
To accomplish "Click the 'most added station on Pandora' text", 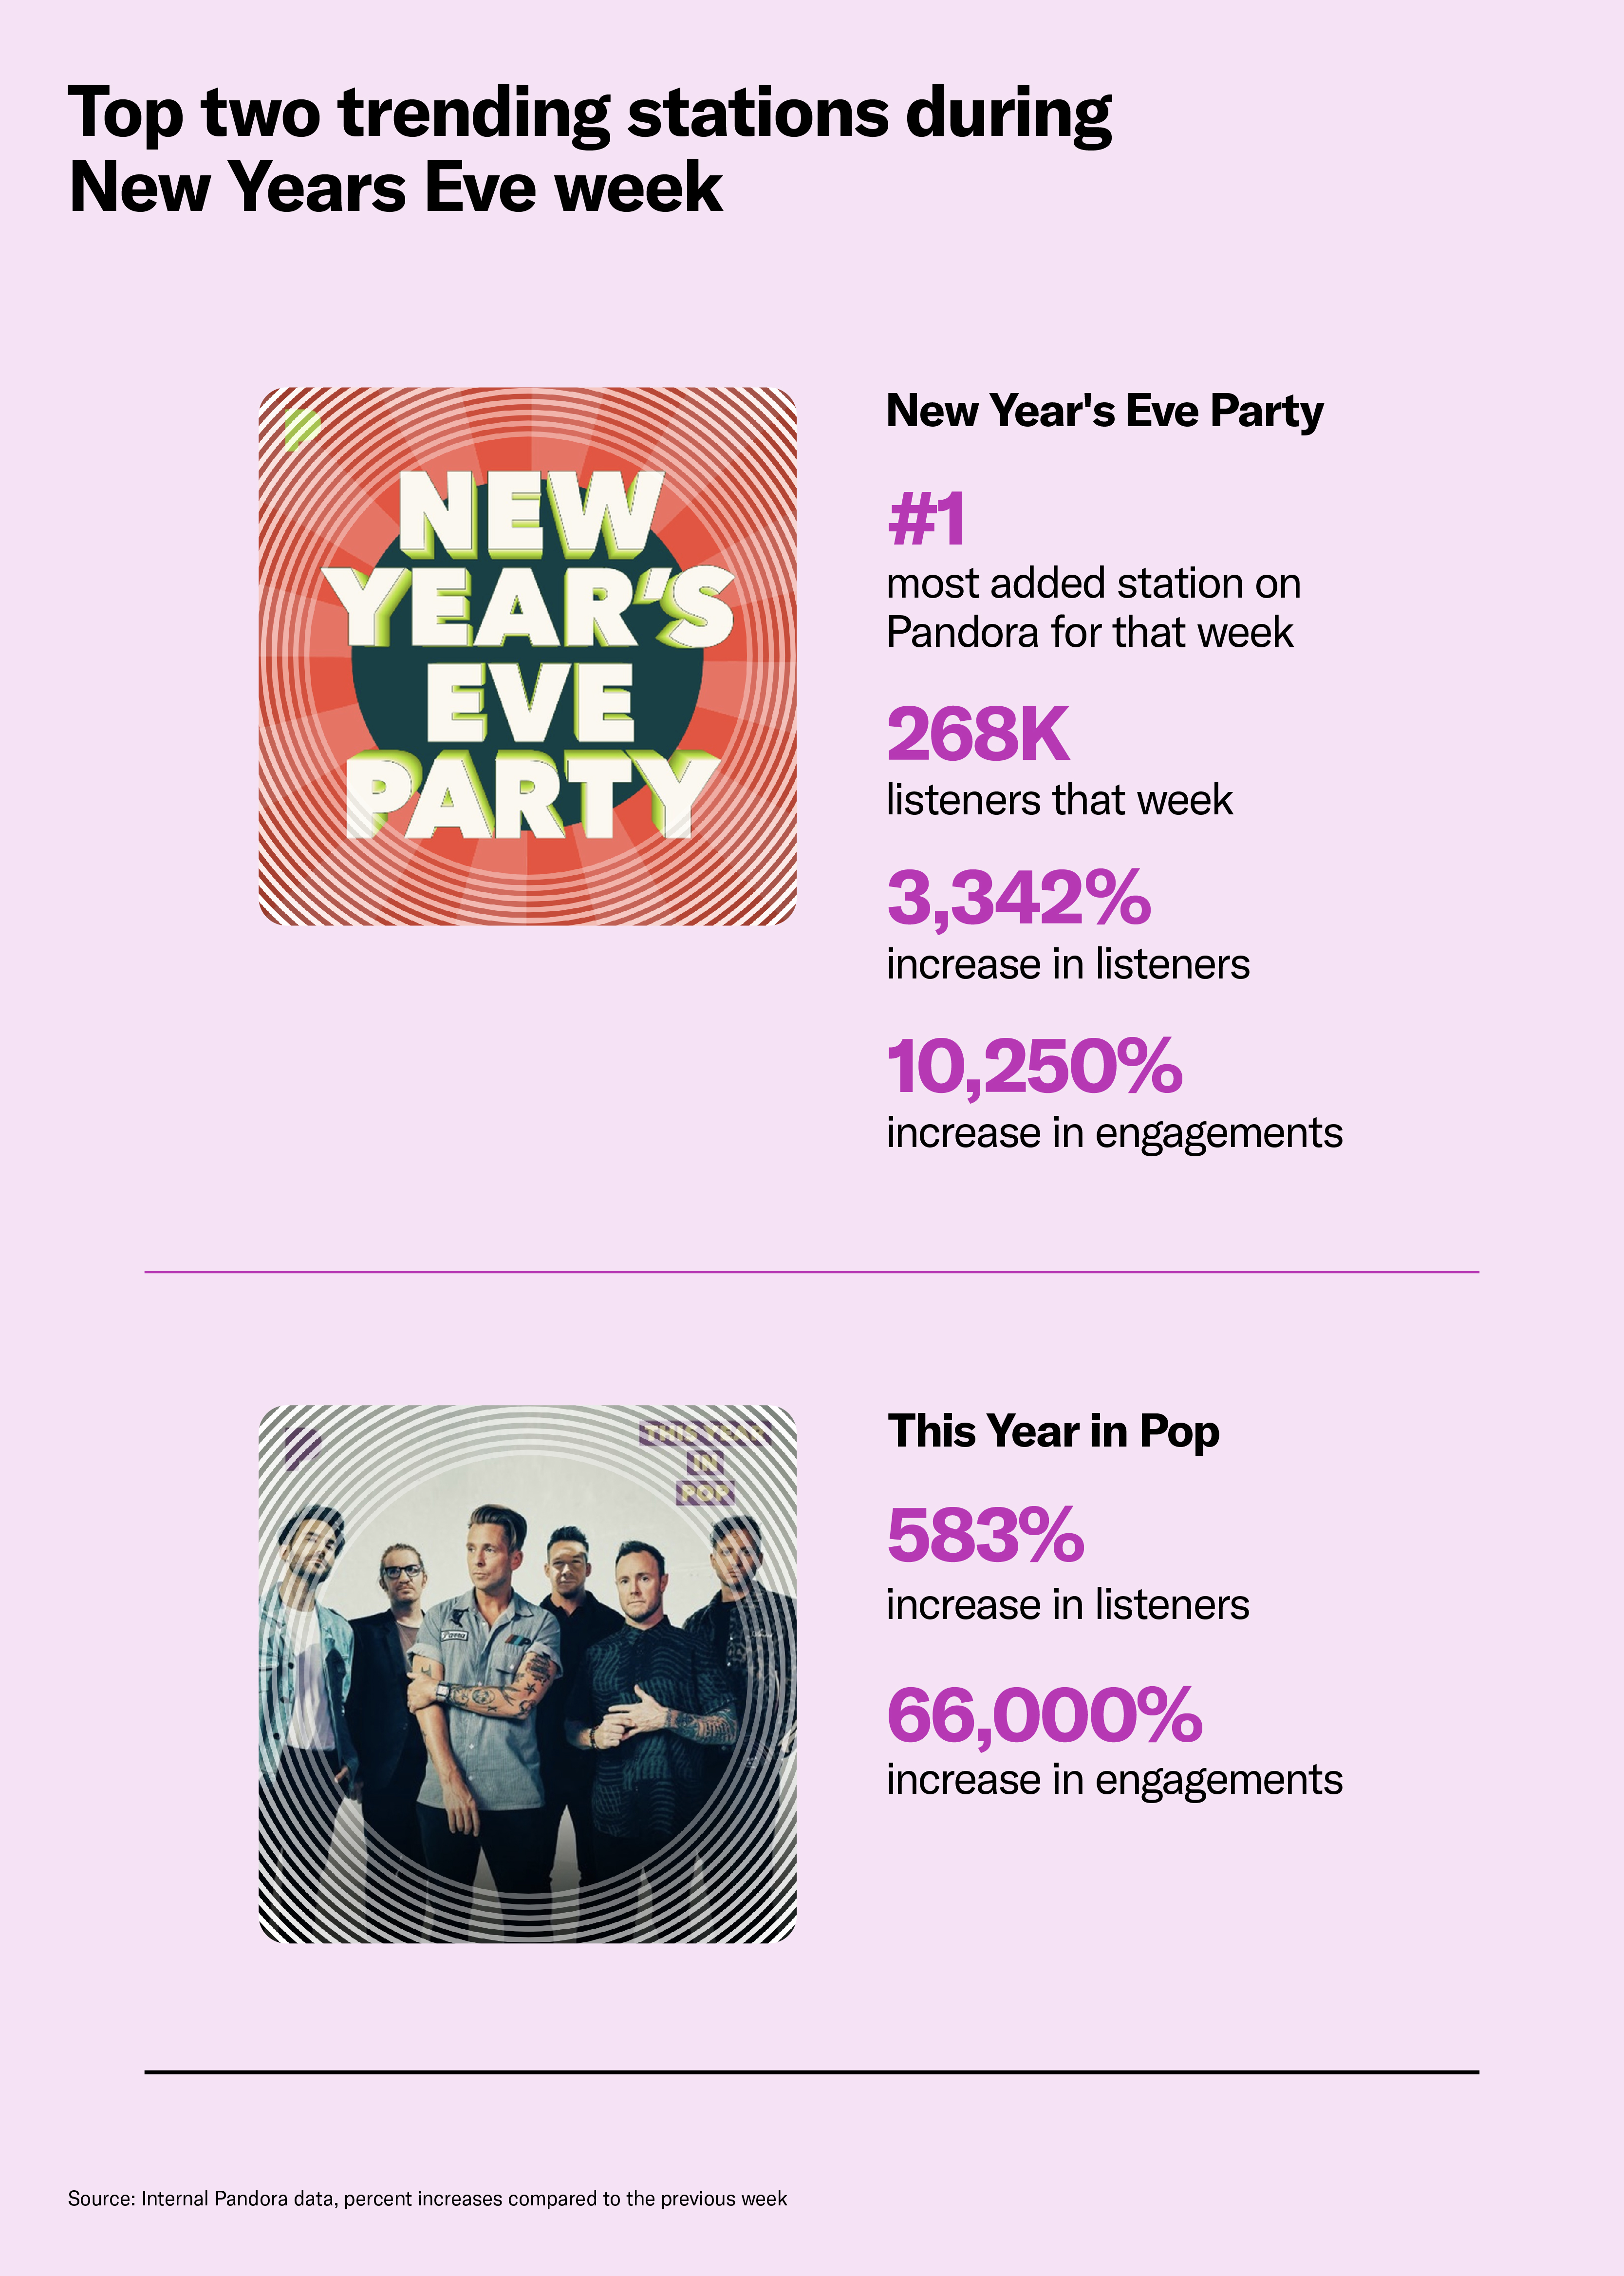I will pyautogui.click(x=1093, y=608).
